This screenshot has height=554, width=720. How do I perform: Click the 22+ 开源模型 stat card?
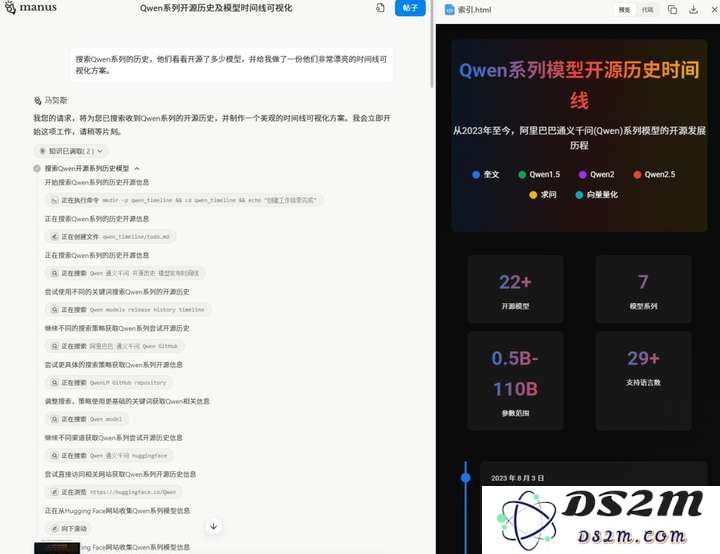[515, 289]
